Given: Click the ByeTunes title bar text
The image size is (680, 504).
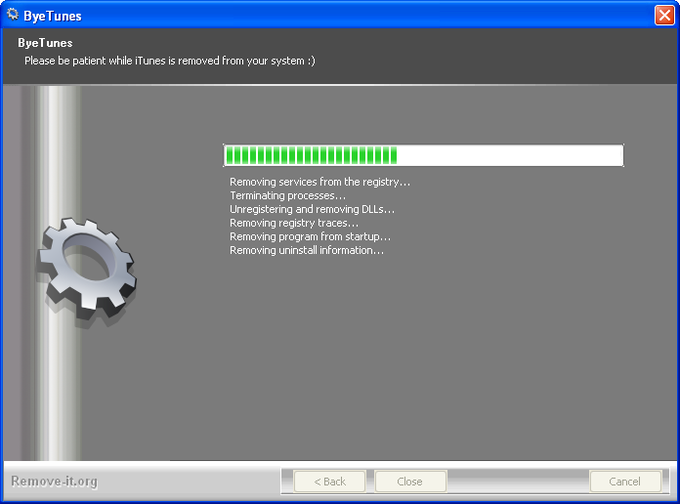Looking at the screenshot, I should point(52,16).
